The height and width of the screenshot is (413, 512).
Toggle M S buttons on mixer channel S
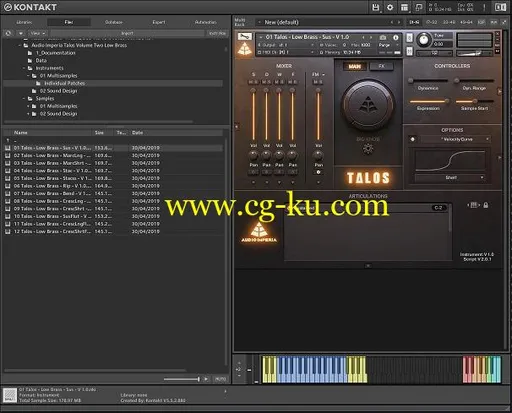253,82
